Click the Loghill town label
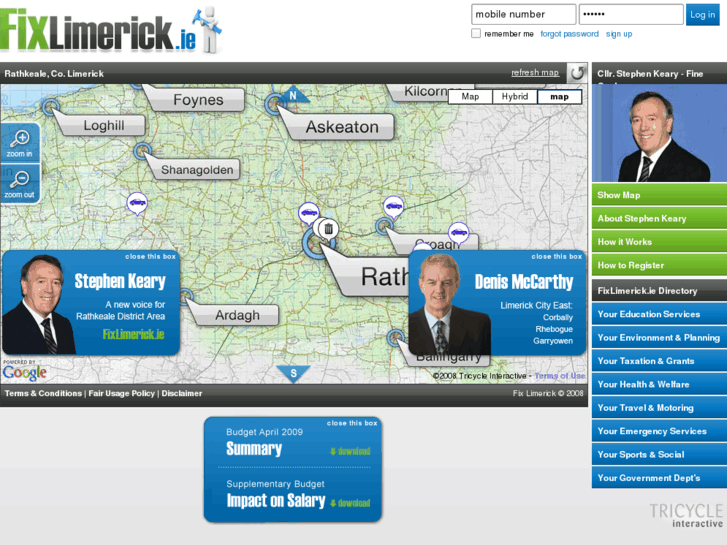 (x=104, y=125)
